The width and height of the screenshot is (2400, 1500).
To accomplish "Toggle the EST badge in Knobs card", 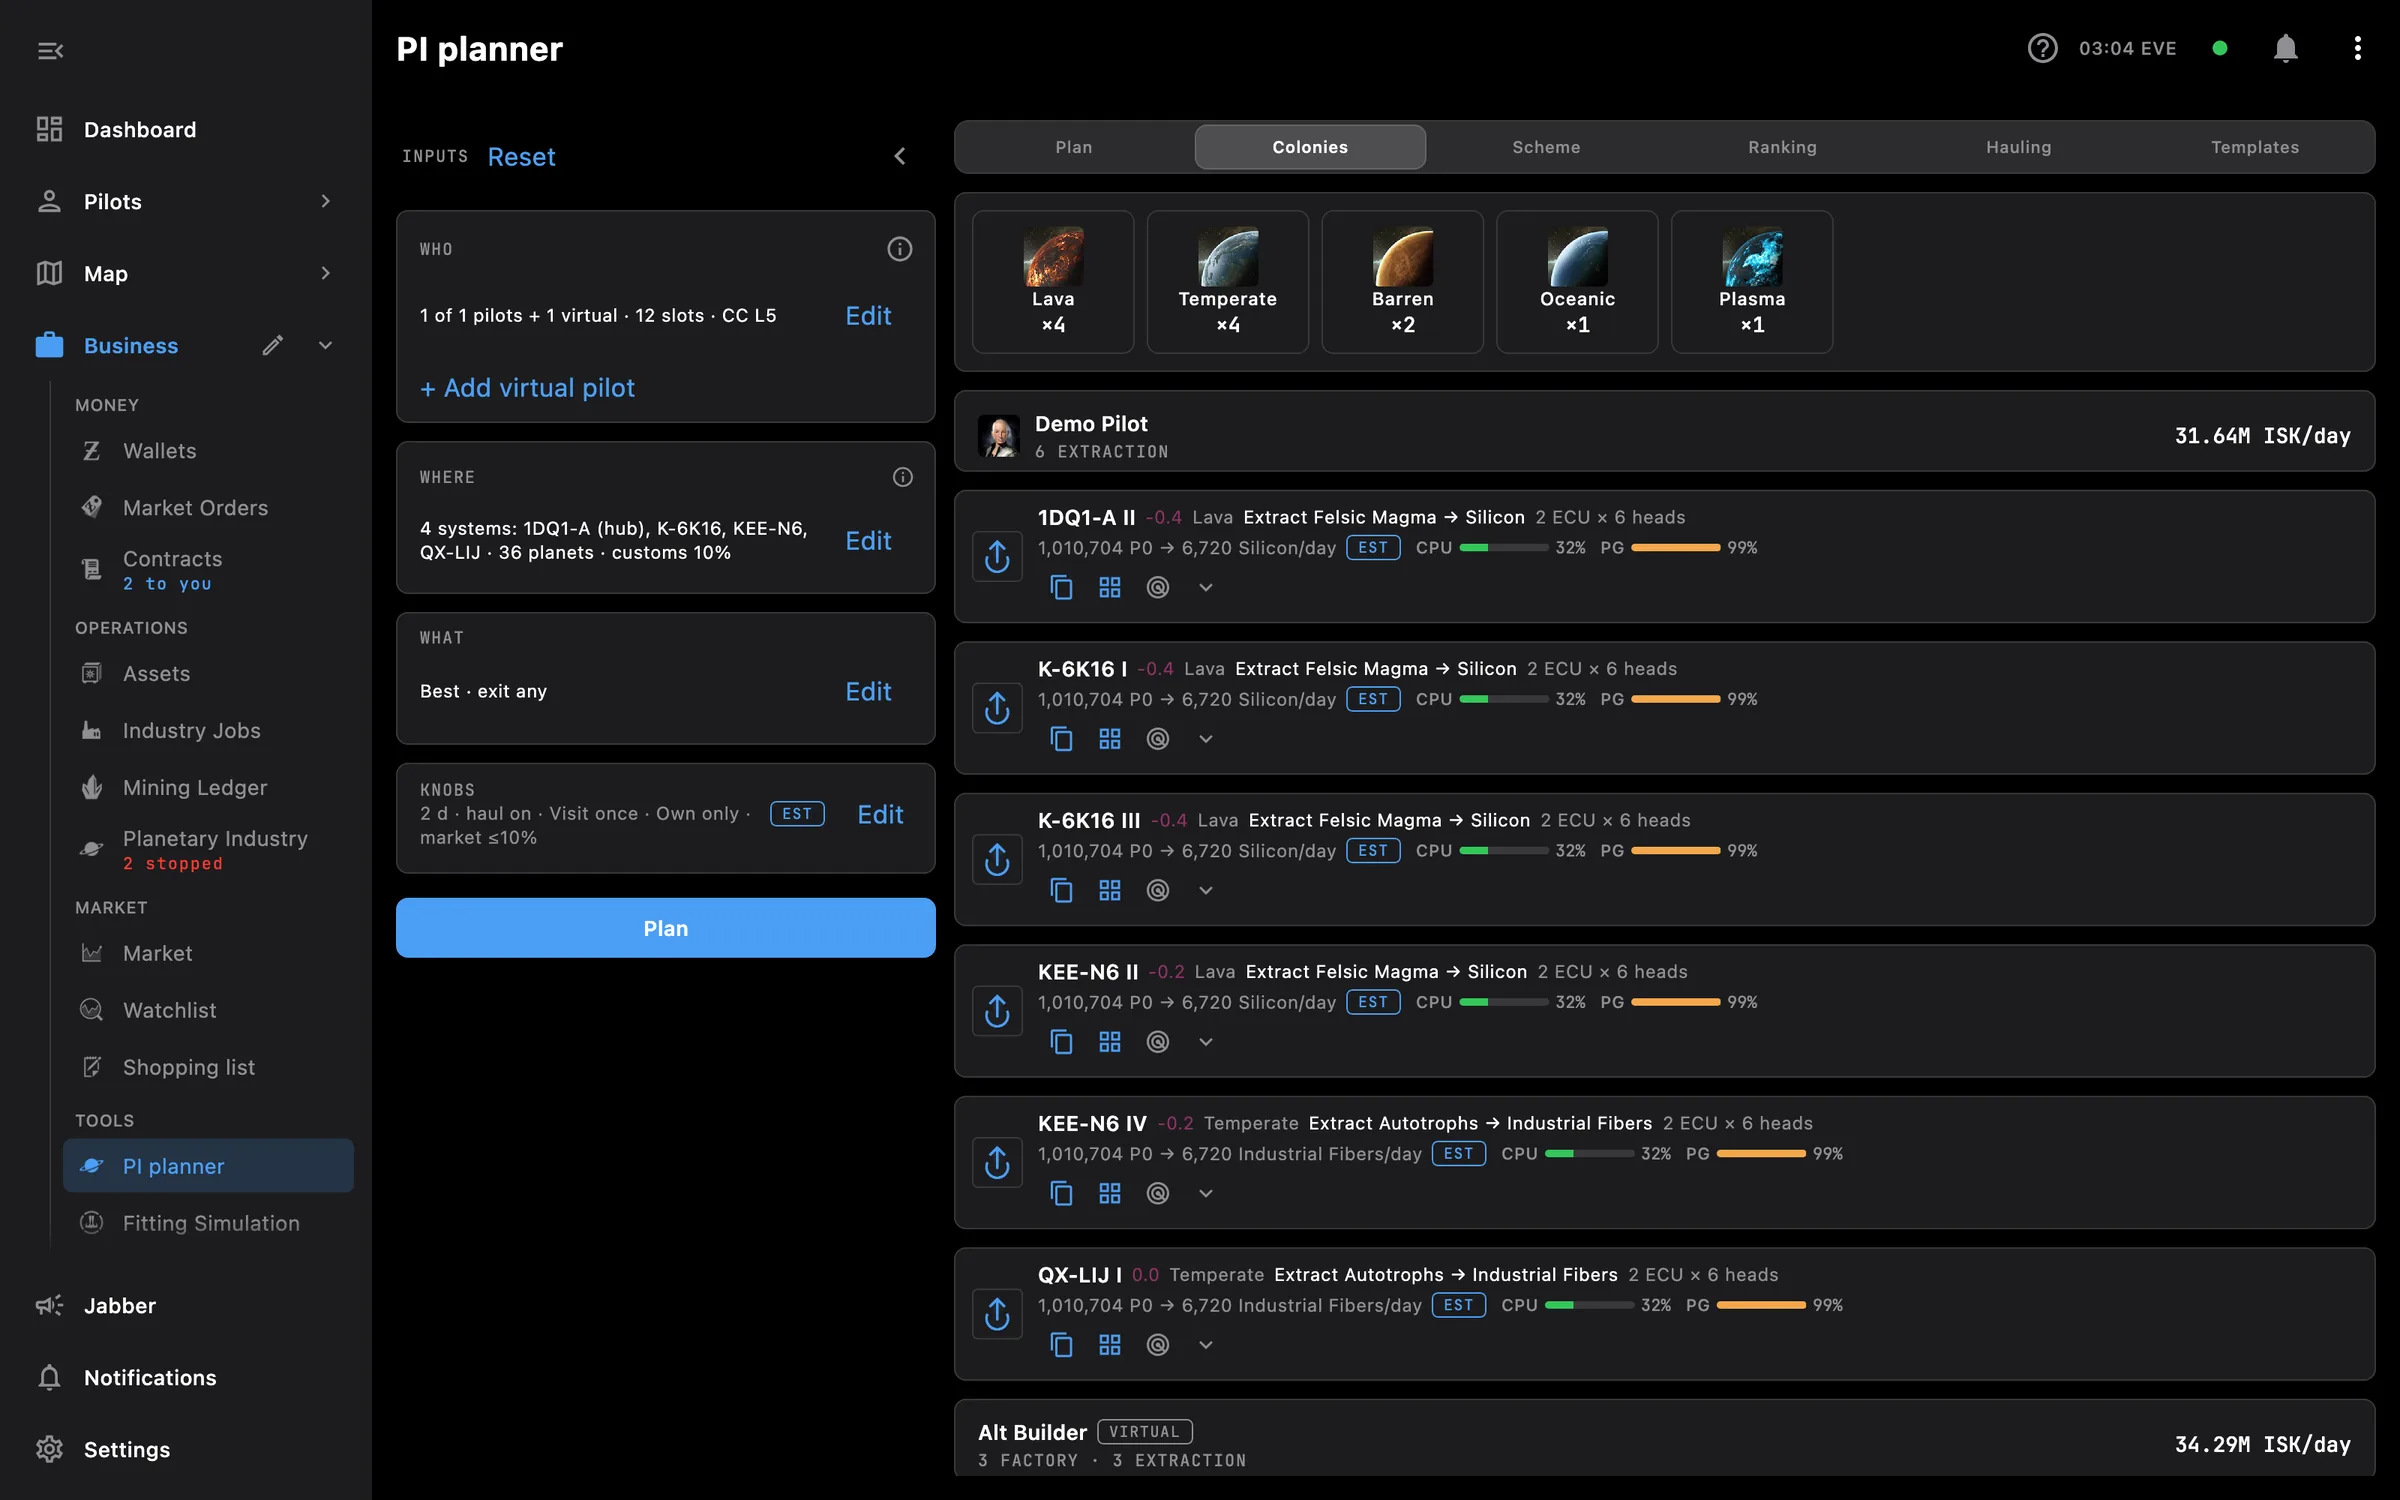I will (x=797, y=814).
